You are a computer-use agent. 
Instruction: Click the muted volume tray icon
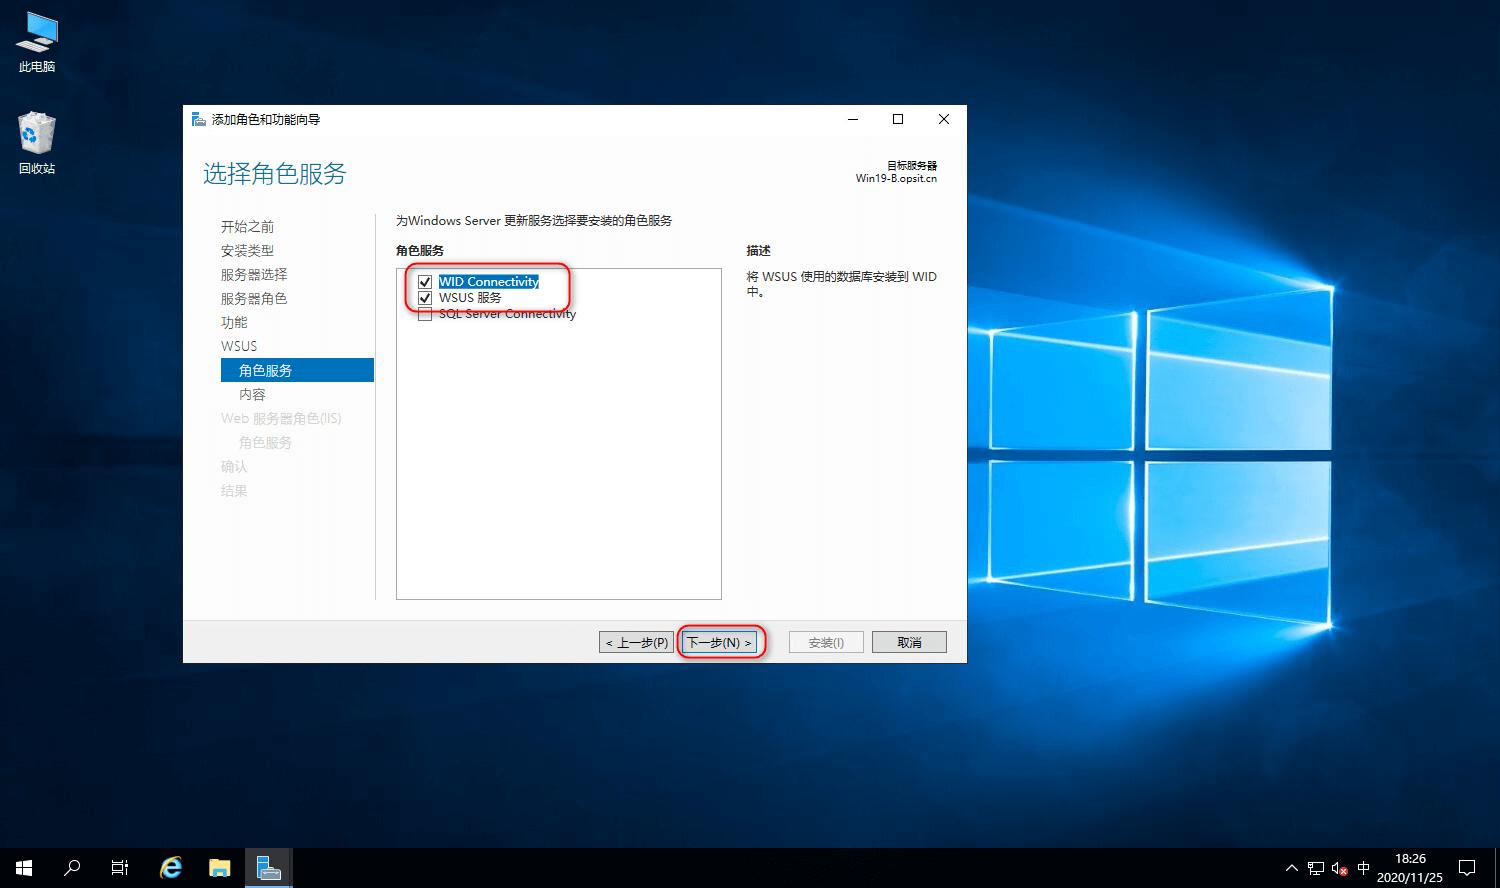click(1340, 868)
